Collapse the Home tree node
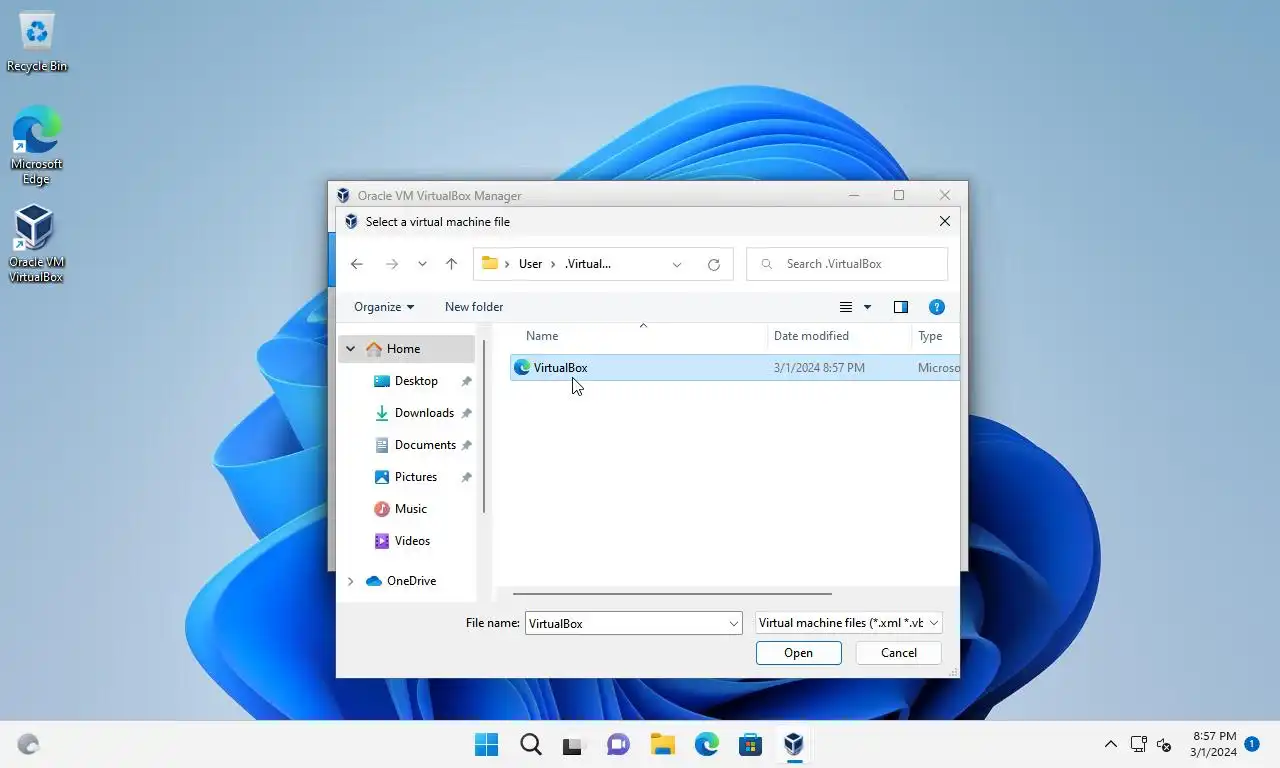 click(x=350, y=349)
